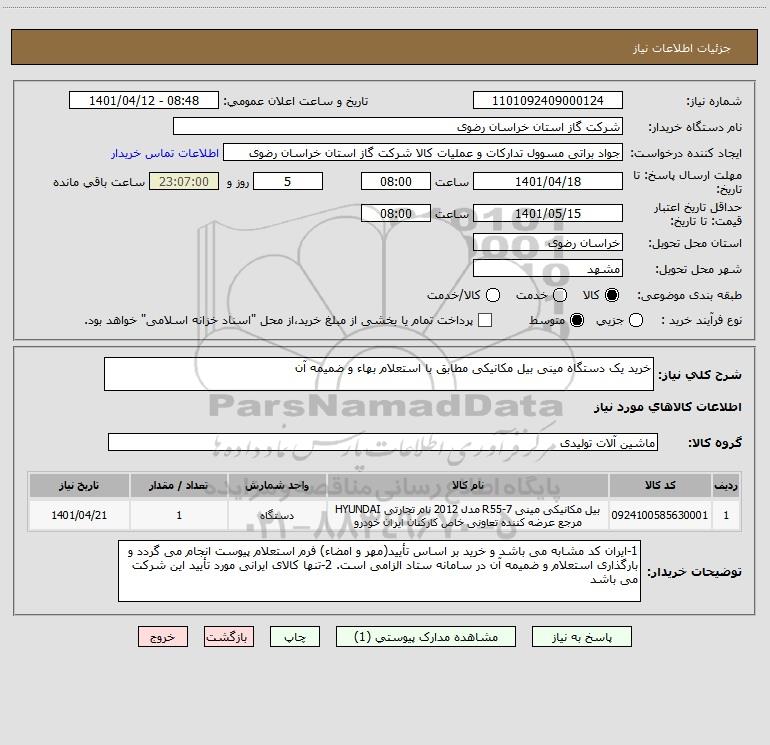Click remaining time field 23:07:00
This screenshot has width=770, height=745.
point(184,181)
